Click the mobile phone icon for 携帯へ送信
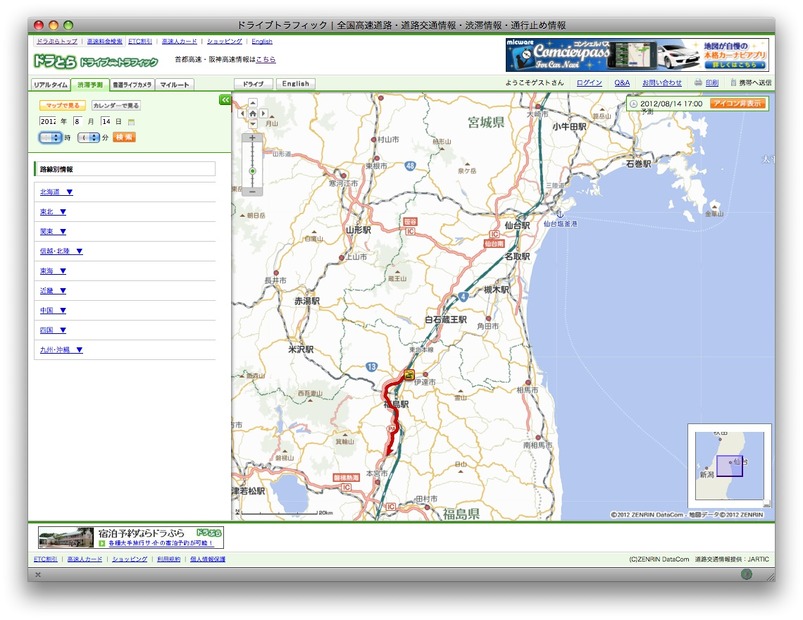 pyautogui.click(x=733, y=82)
